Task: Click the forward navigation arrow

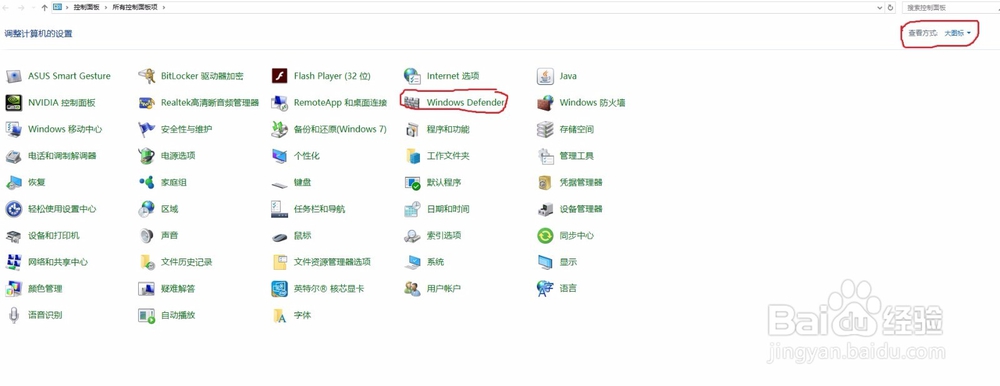Action: click(21, 8)
